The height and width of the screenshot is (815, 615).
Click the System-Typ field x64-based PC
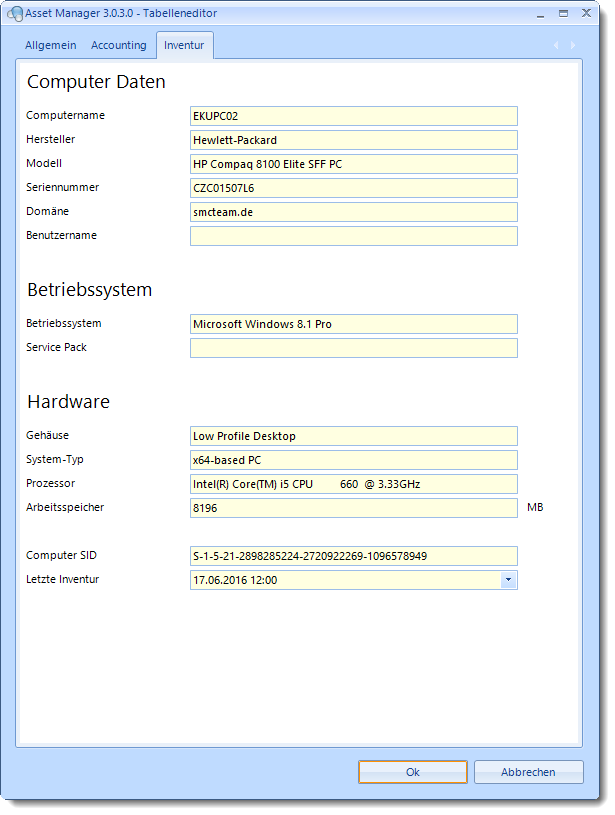[x=354, y=460]
